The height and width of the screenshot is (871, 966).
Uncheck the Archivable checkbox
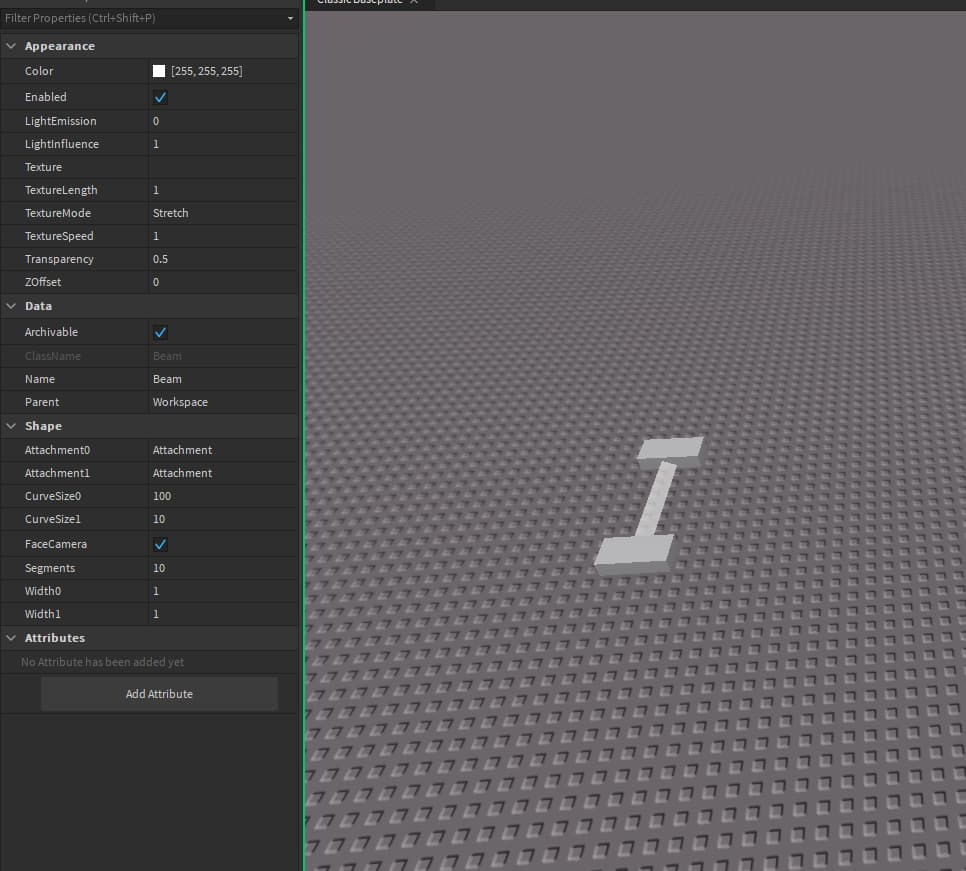[160, 332]
